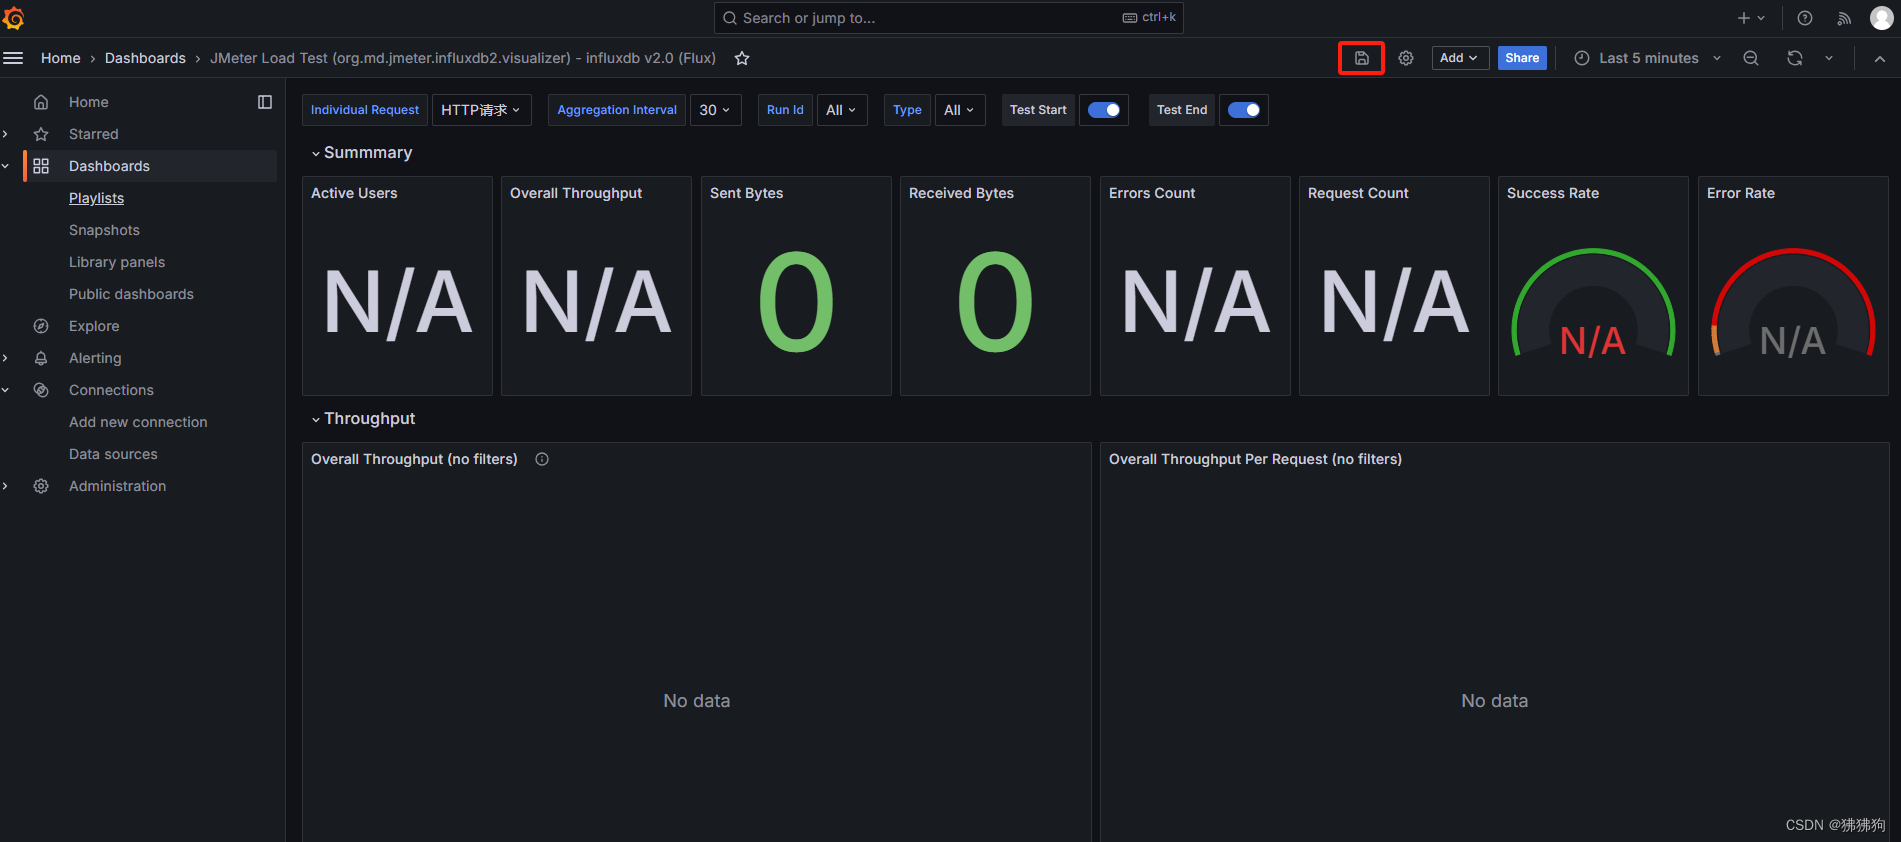Image resolution: width=1901 pixels, height=842 pixels.
Task: Click the Active Users panel title
Action: pos(354,193)
